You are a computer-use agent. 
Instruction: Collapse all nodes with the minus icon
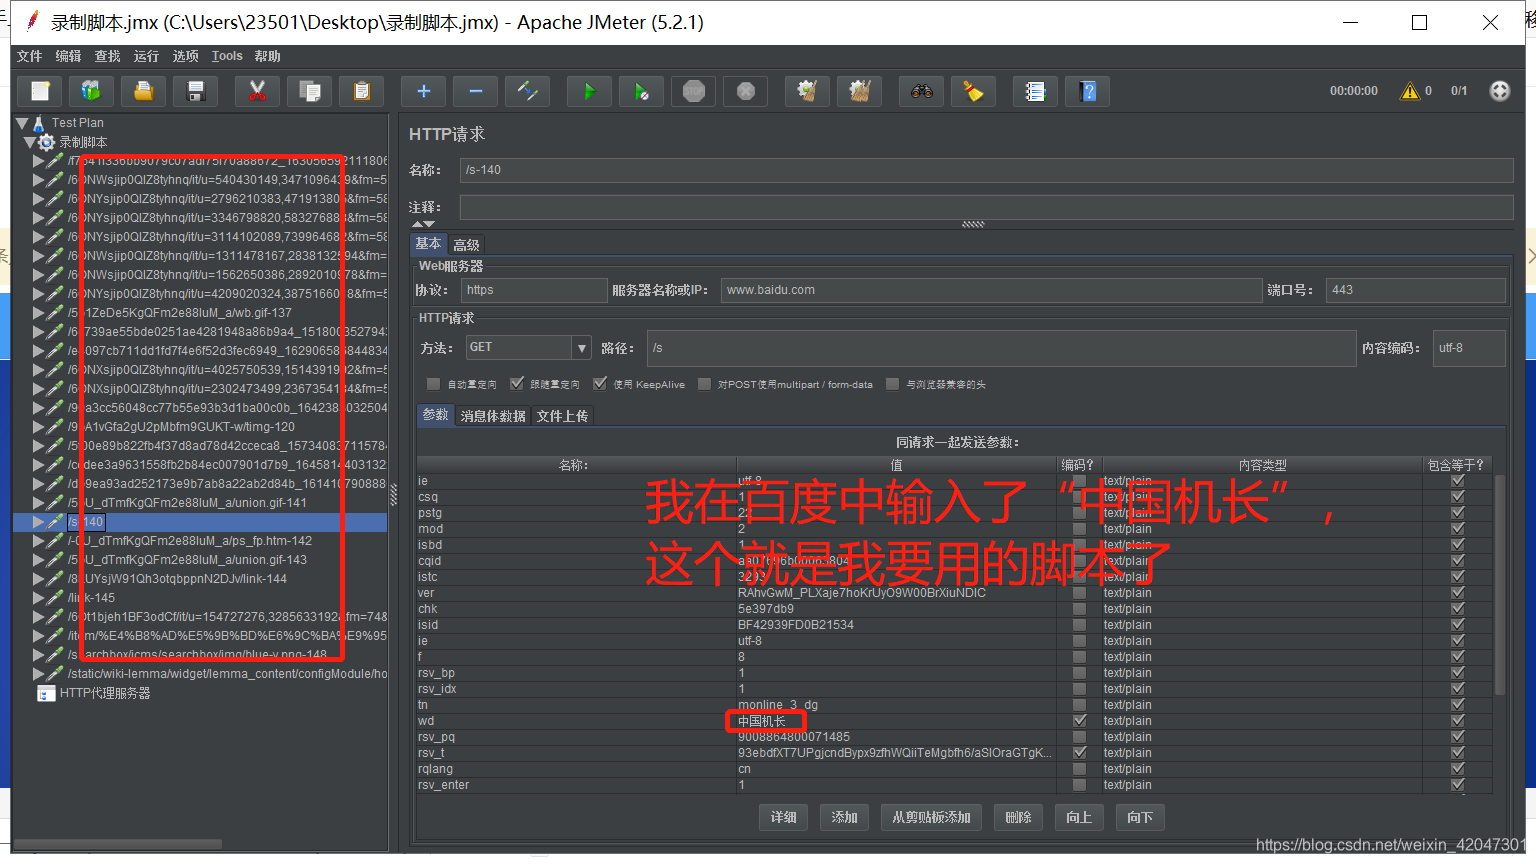pos(476,91)
